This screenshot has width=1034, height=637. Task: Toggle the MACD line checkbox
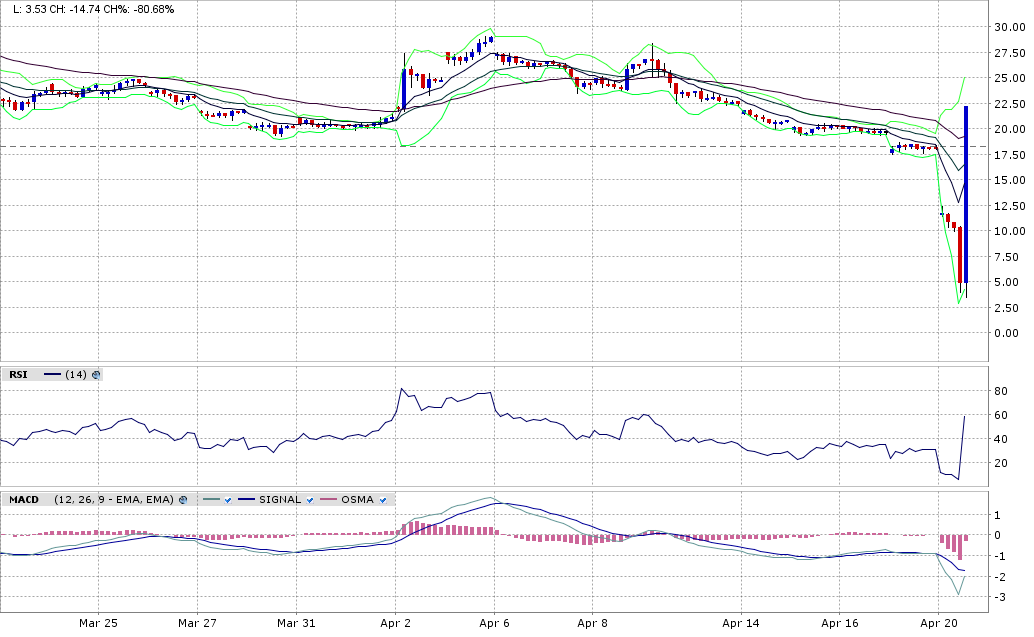point(228,499)
